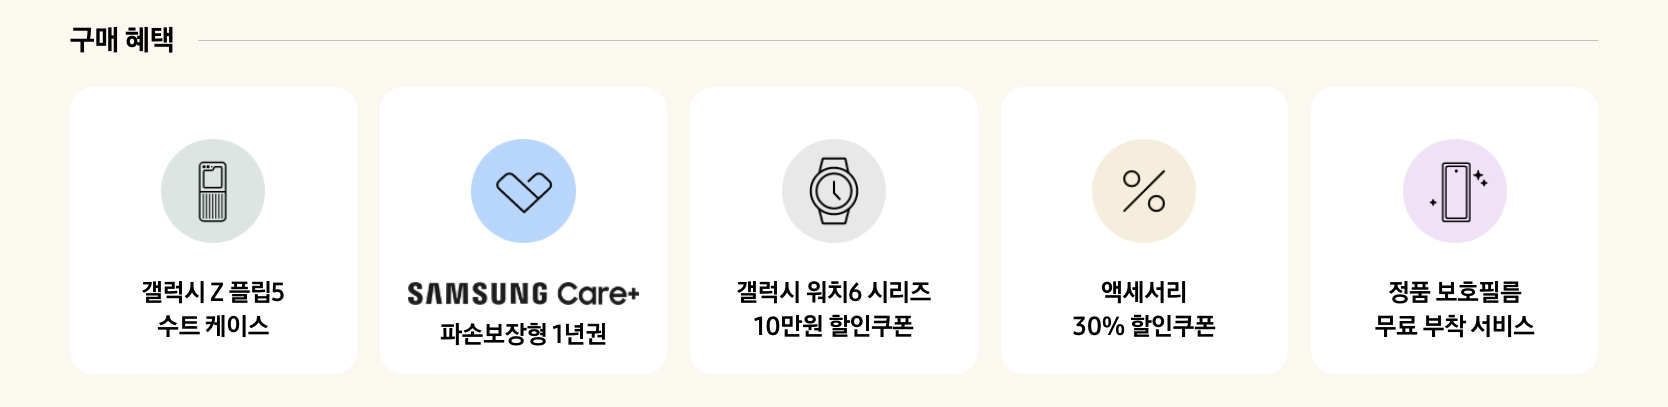Click the screen protector film sparkle icon

click(x=1455, y=191)
